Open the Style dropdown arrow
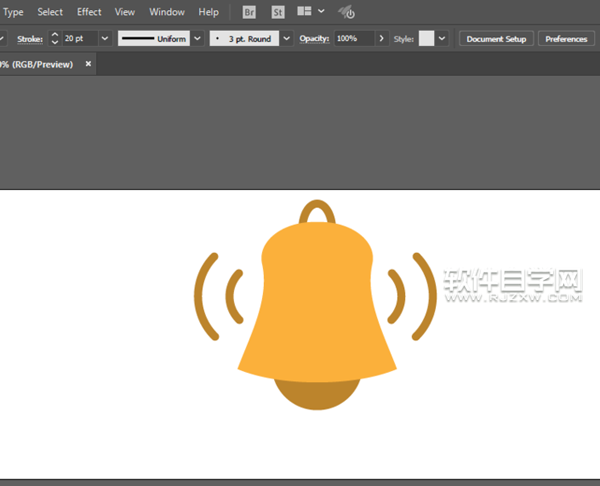600x486 pixels. click(442, 38)
